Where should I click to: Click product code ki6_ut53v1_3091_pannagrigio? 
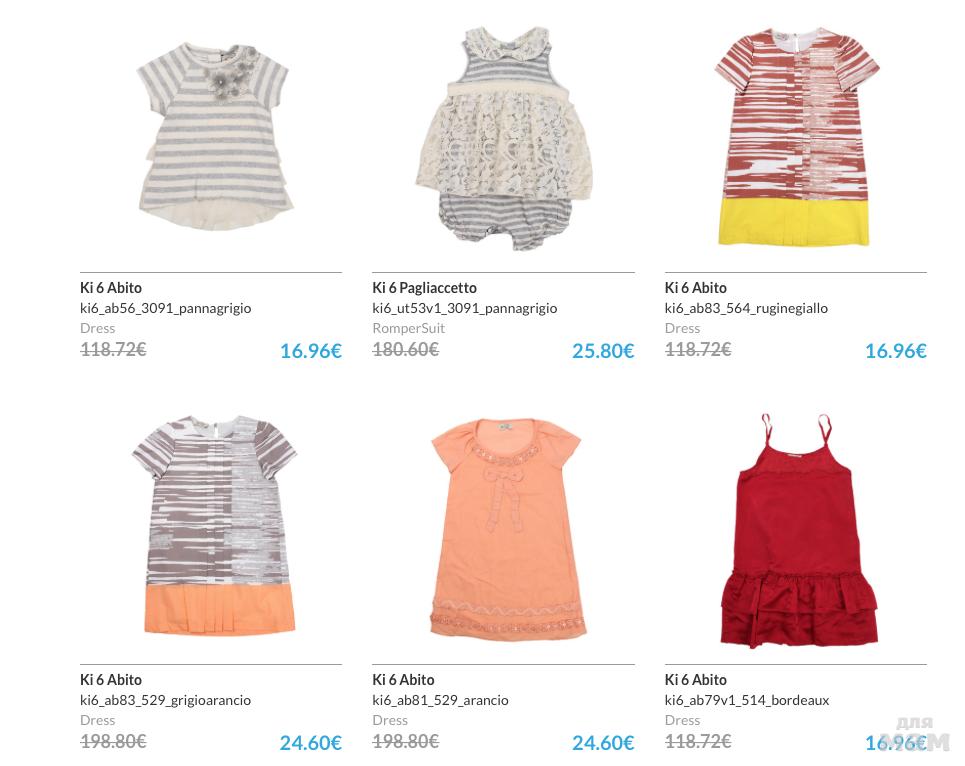465,308
